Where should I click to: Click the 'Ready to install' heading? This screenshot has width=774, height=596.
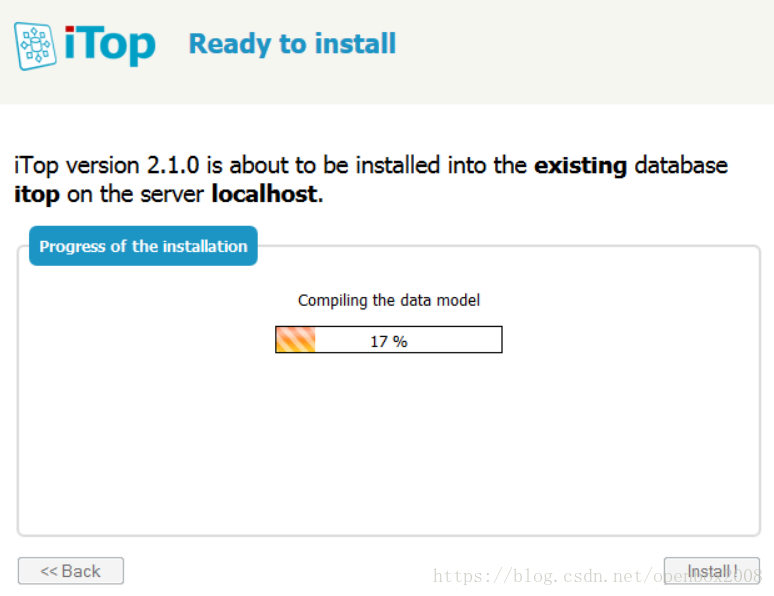pyautogui.click(x=292, y=43)
